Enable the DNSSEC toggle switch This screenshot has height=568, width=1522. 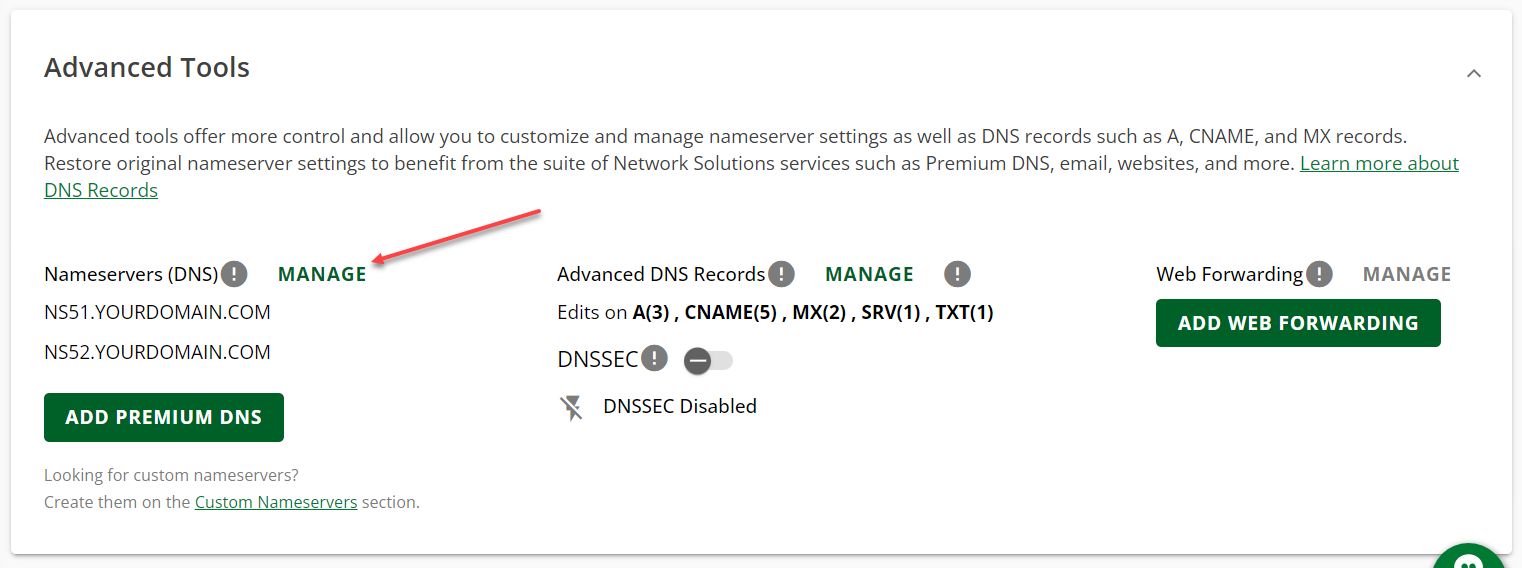(x=708, y=361)
